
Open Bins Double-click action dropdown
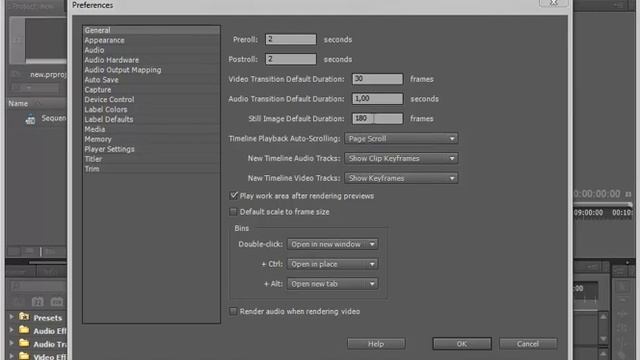[332, 244]
